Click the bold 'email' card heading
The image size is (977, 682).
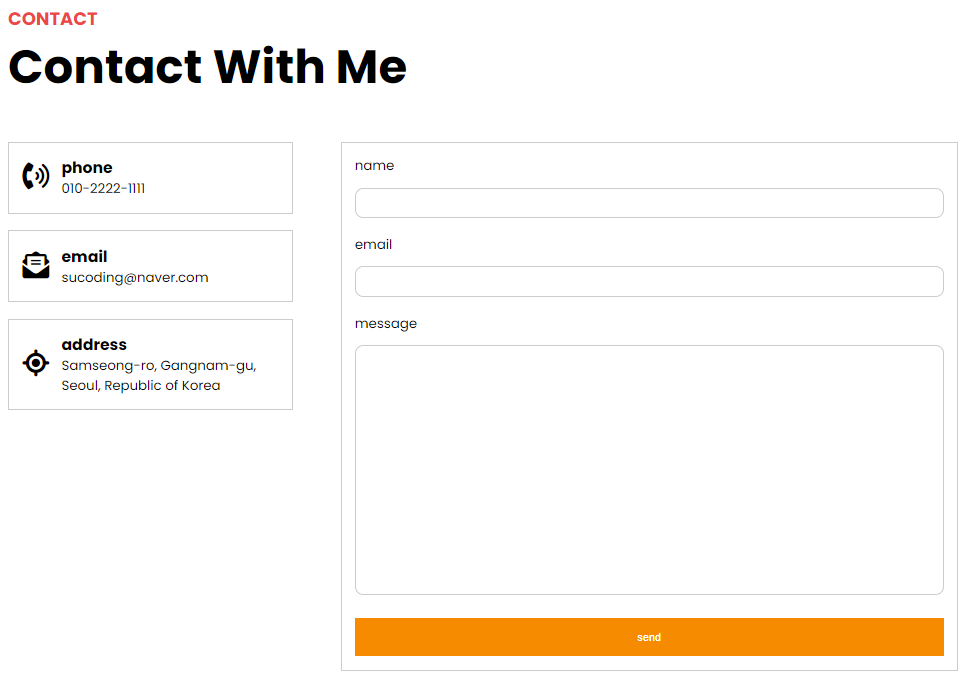(x=84, y=257)
